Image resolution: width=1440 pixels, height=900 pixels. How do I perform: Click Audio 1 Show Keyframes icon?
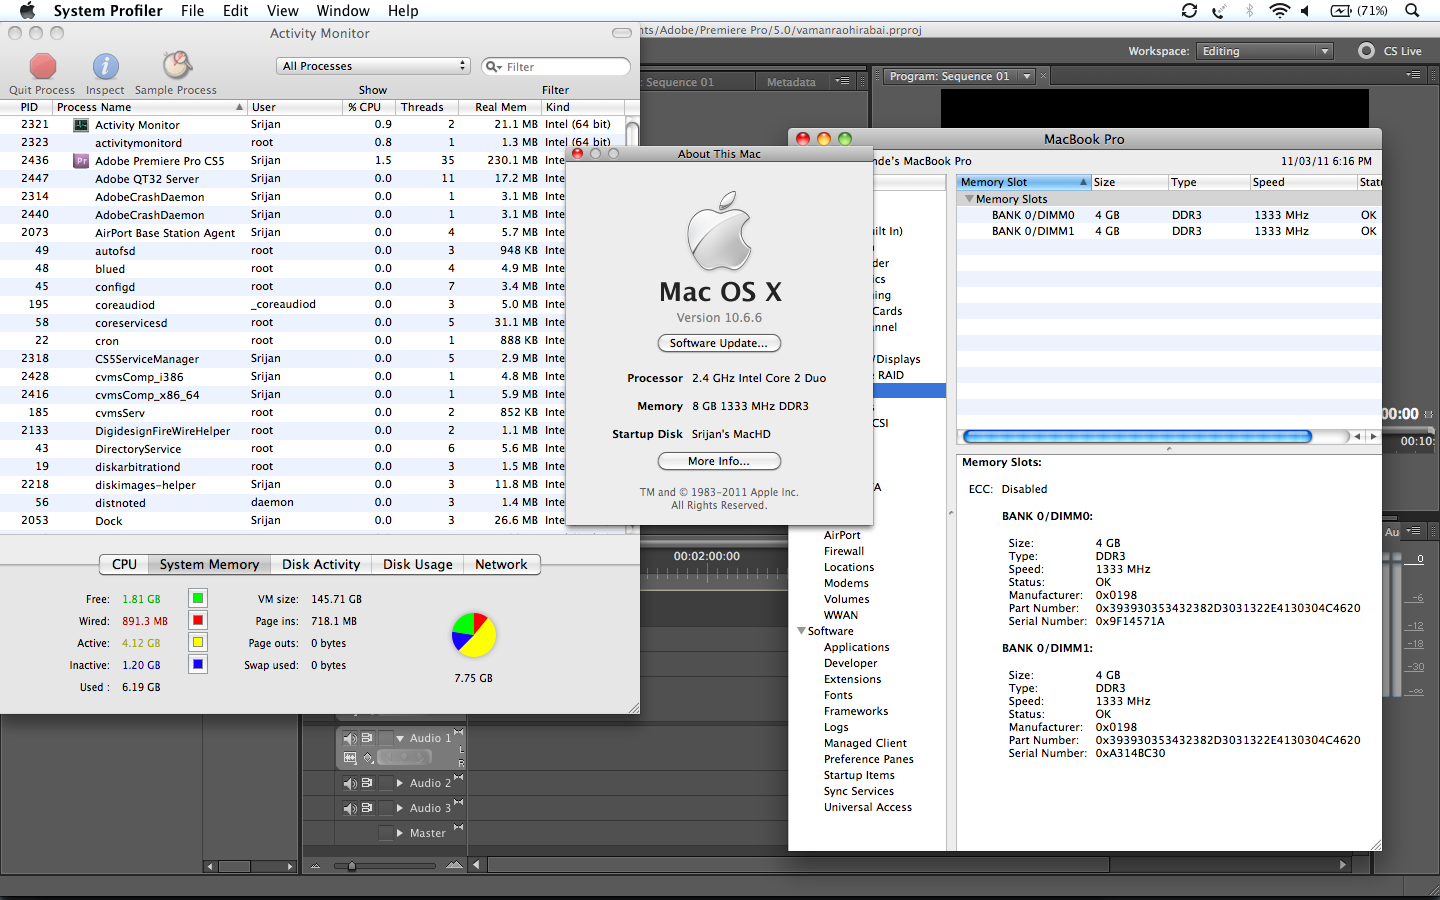tap(368, 758)
